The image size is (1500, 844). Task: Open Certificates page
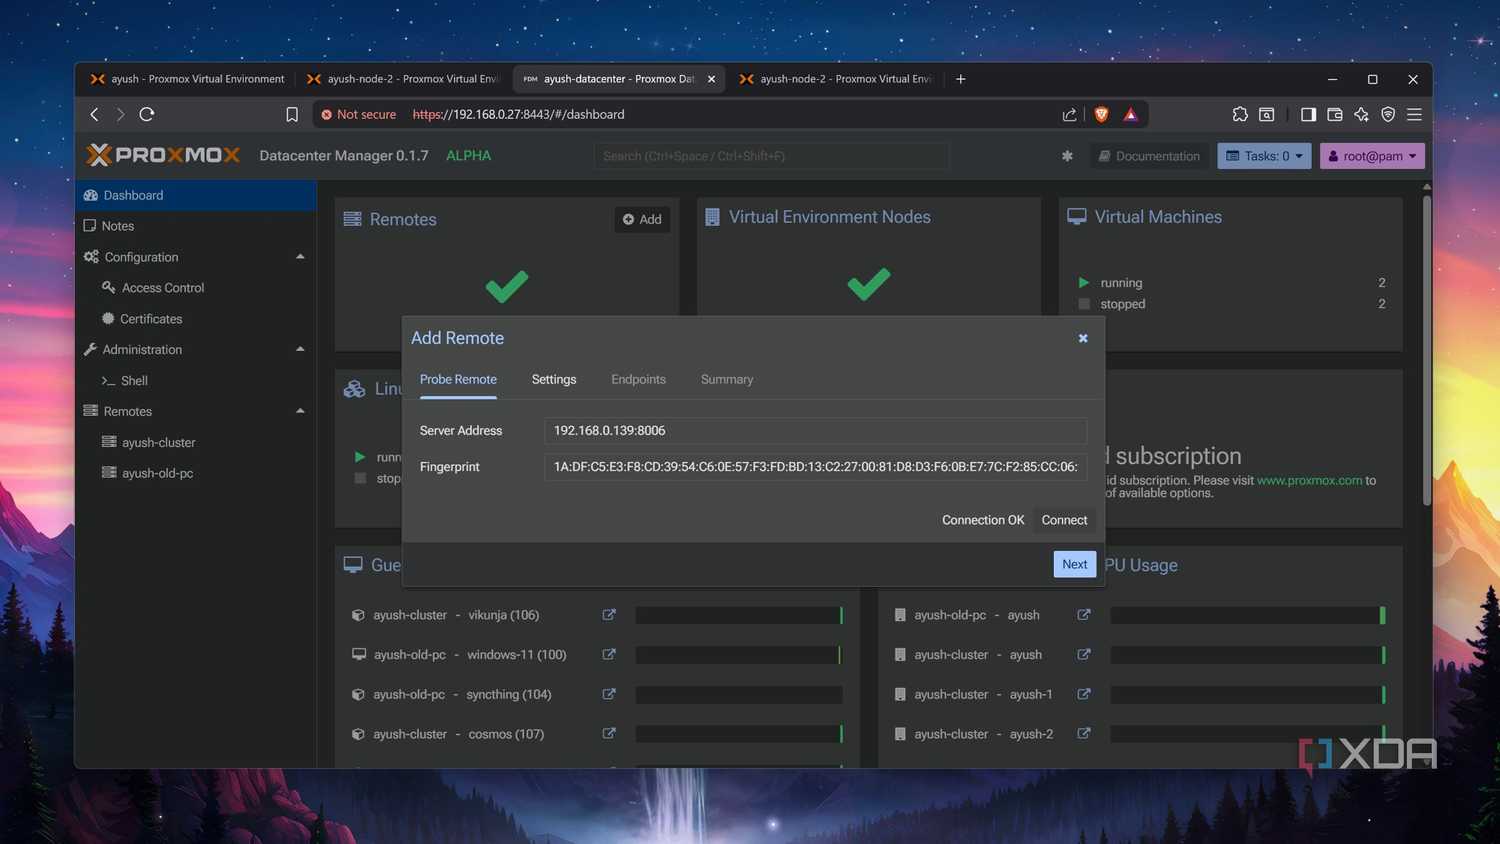[x=196, y=319]
